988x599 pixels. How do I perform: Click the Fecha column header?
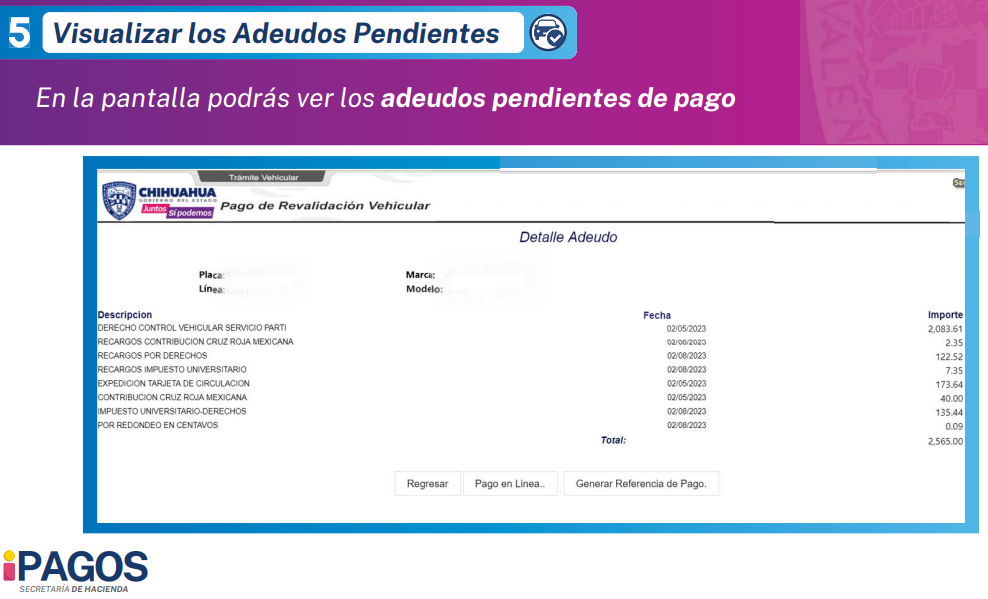tap(657, 315)
